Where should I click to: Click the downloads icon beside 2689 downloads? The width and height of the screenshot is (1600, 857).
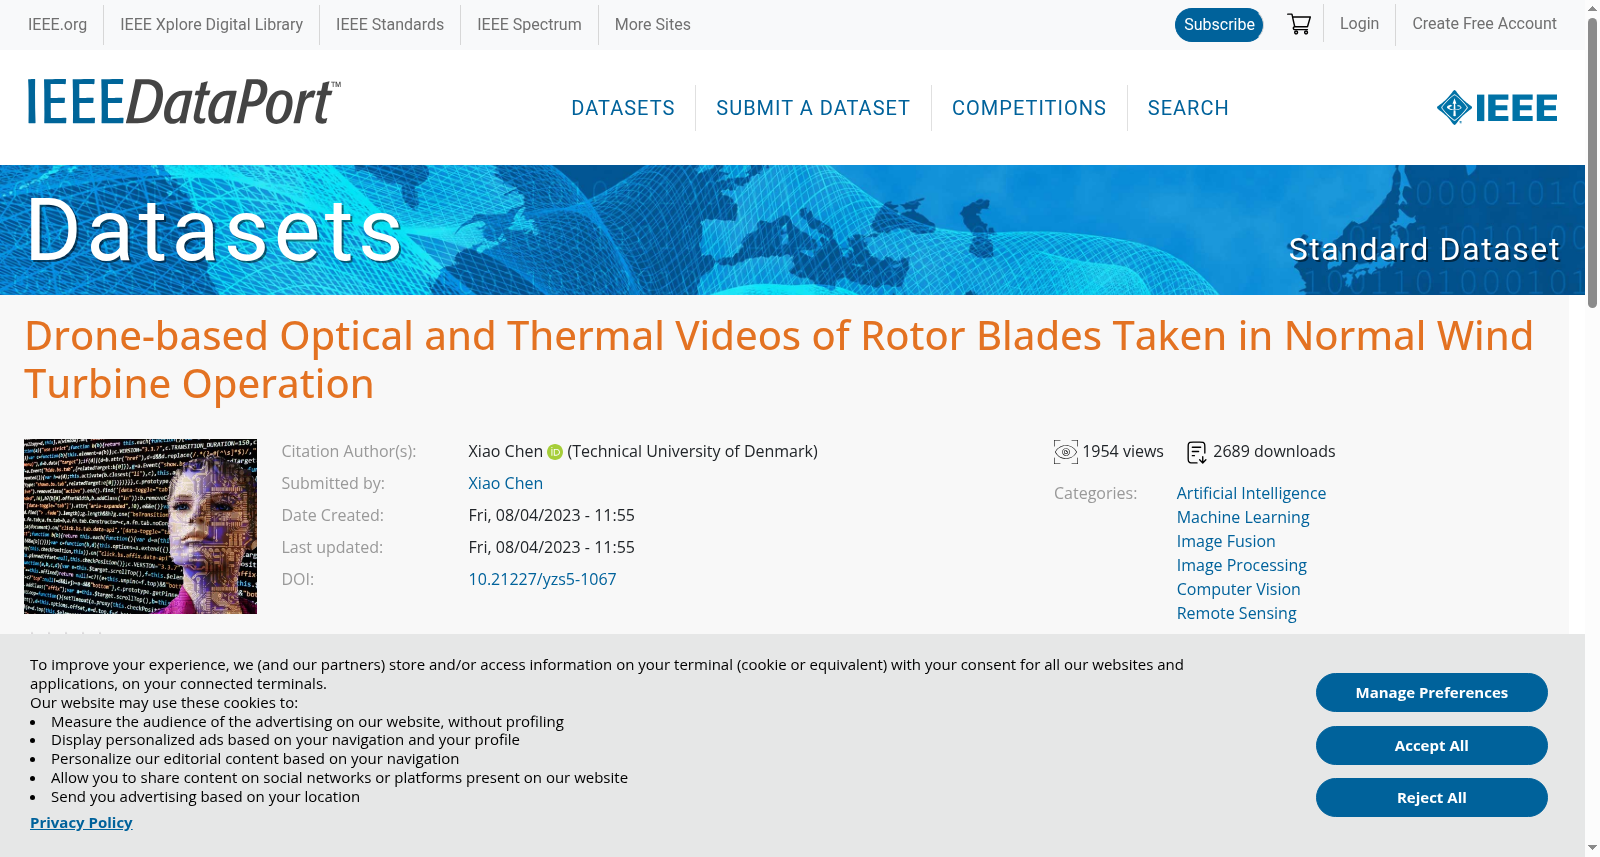coord(1196,452)
